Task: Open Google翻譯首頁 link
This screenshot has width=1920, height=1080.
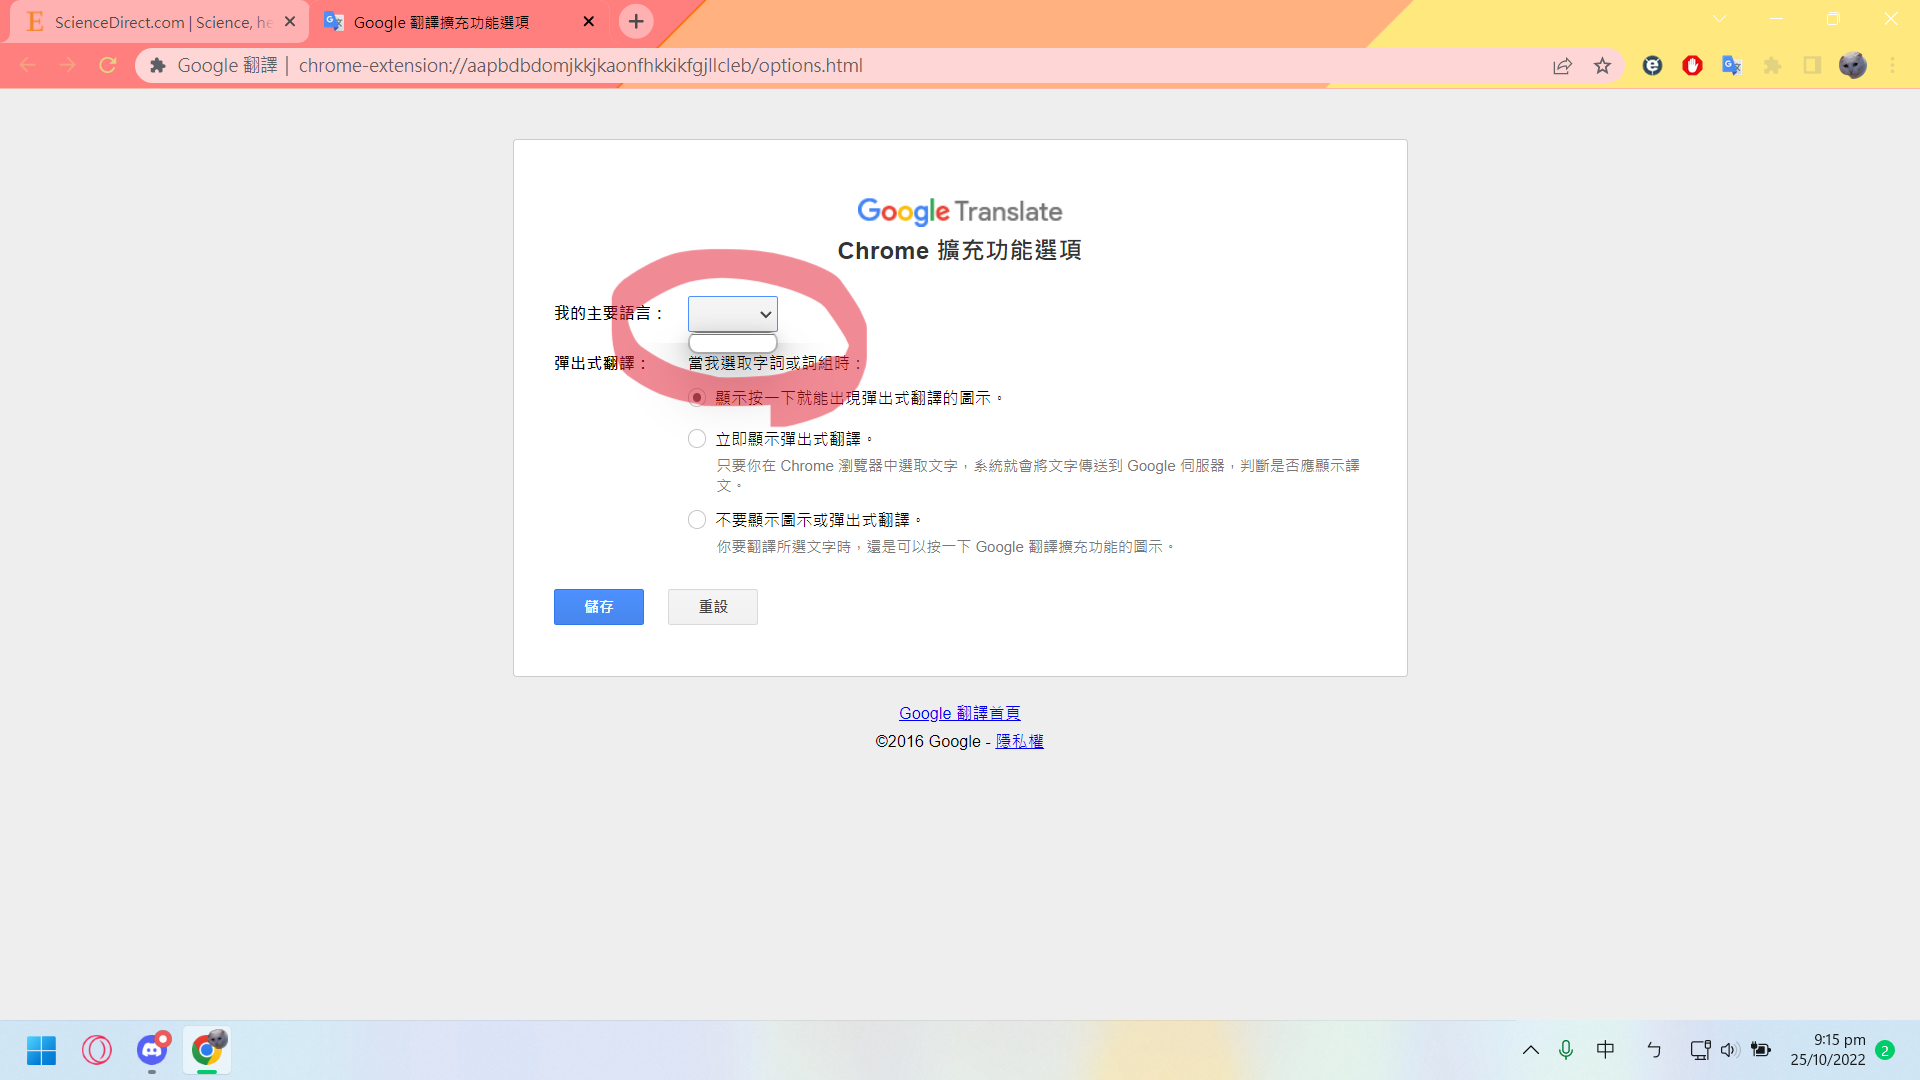Action: pyautogui.click(x=960, y=712)
